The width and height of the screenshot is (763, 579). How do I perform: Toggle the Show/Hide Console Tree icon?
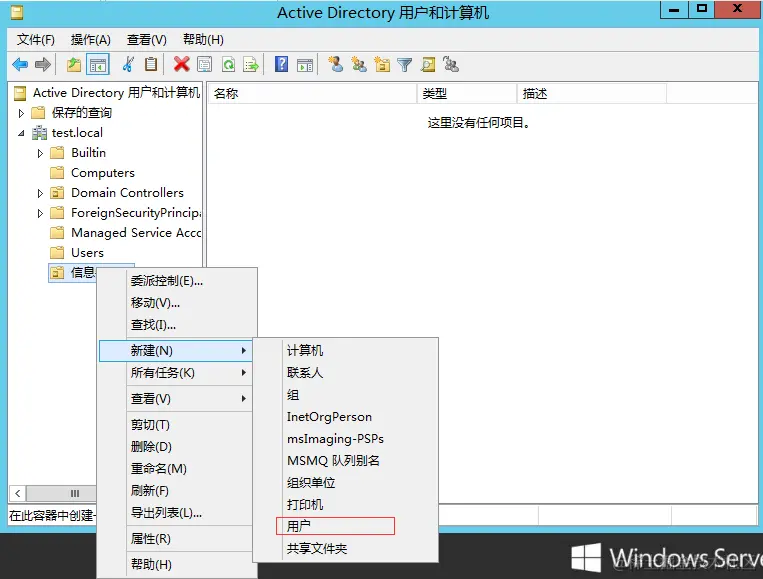coord(98,64)
